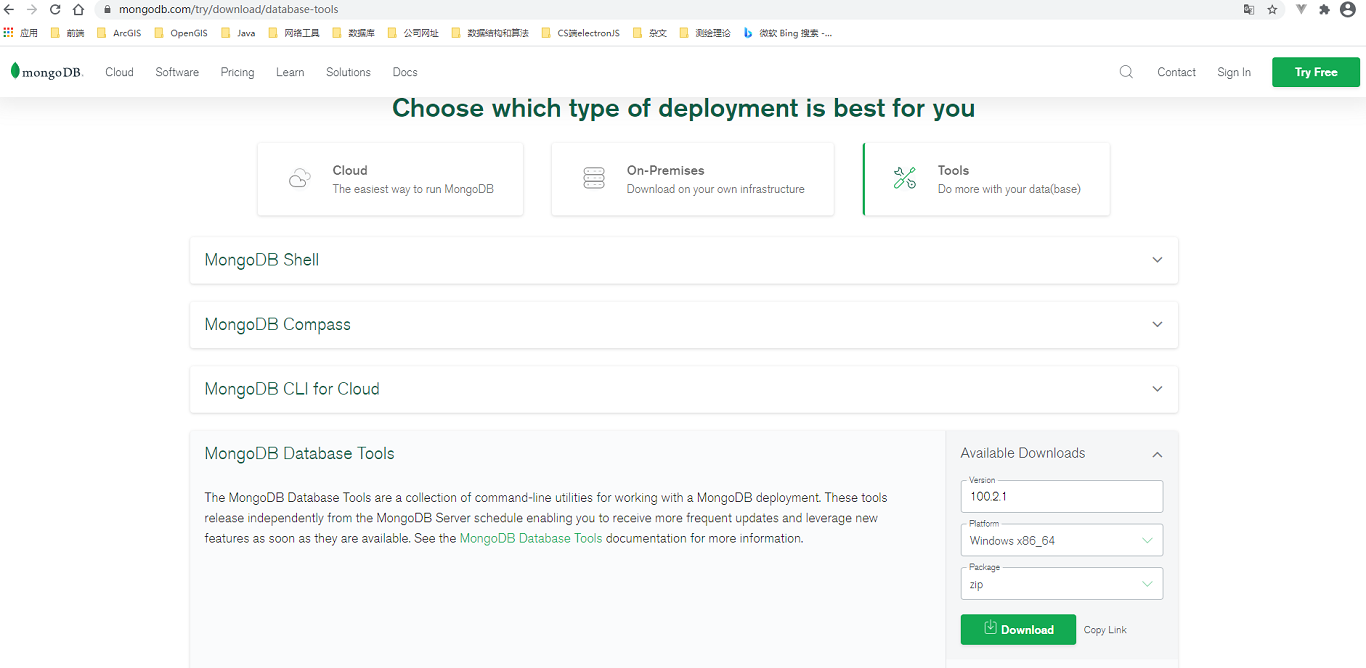Click the translate page icon
The height and width of the screenshot is (668, 1366).
coord(1248,10)
